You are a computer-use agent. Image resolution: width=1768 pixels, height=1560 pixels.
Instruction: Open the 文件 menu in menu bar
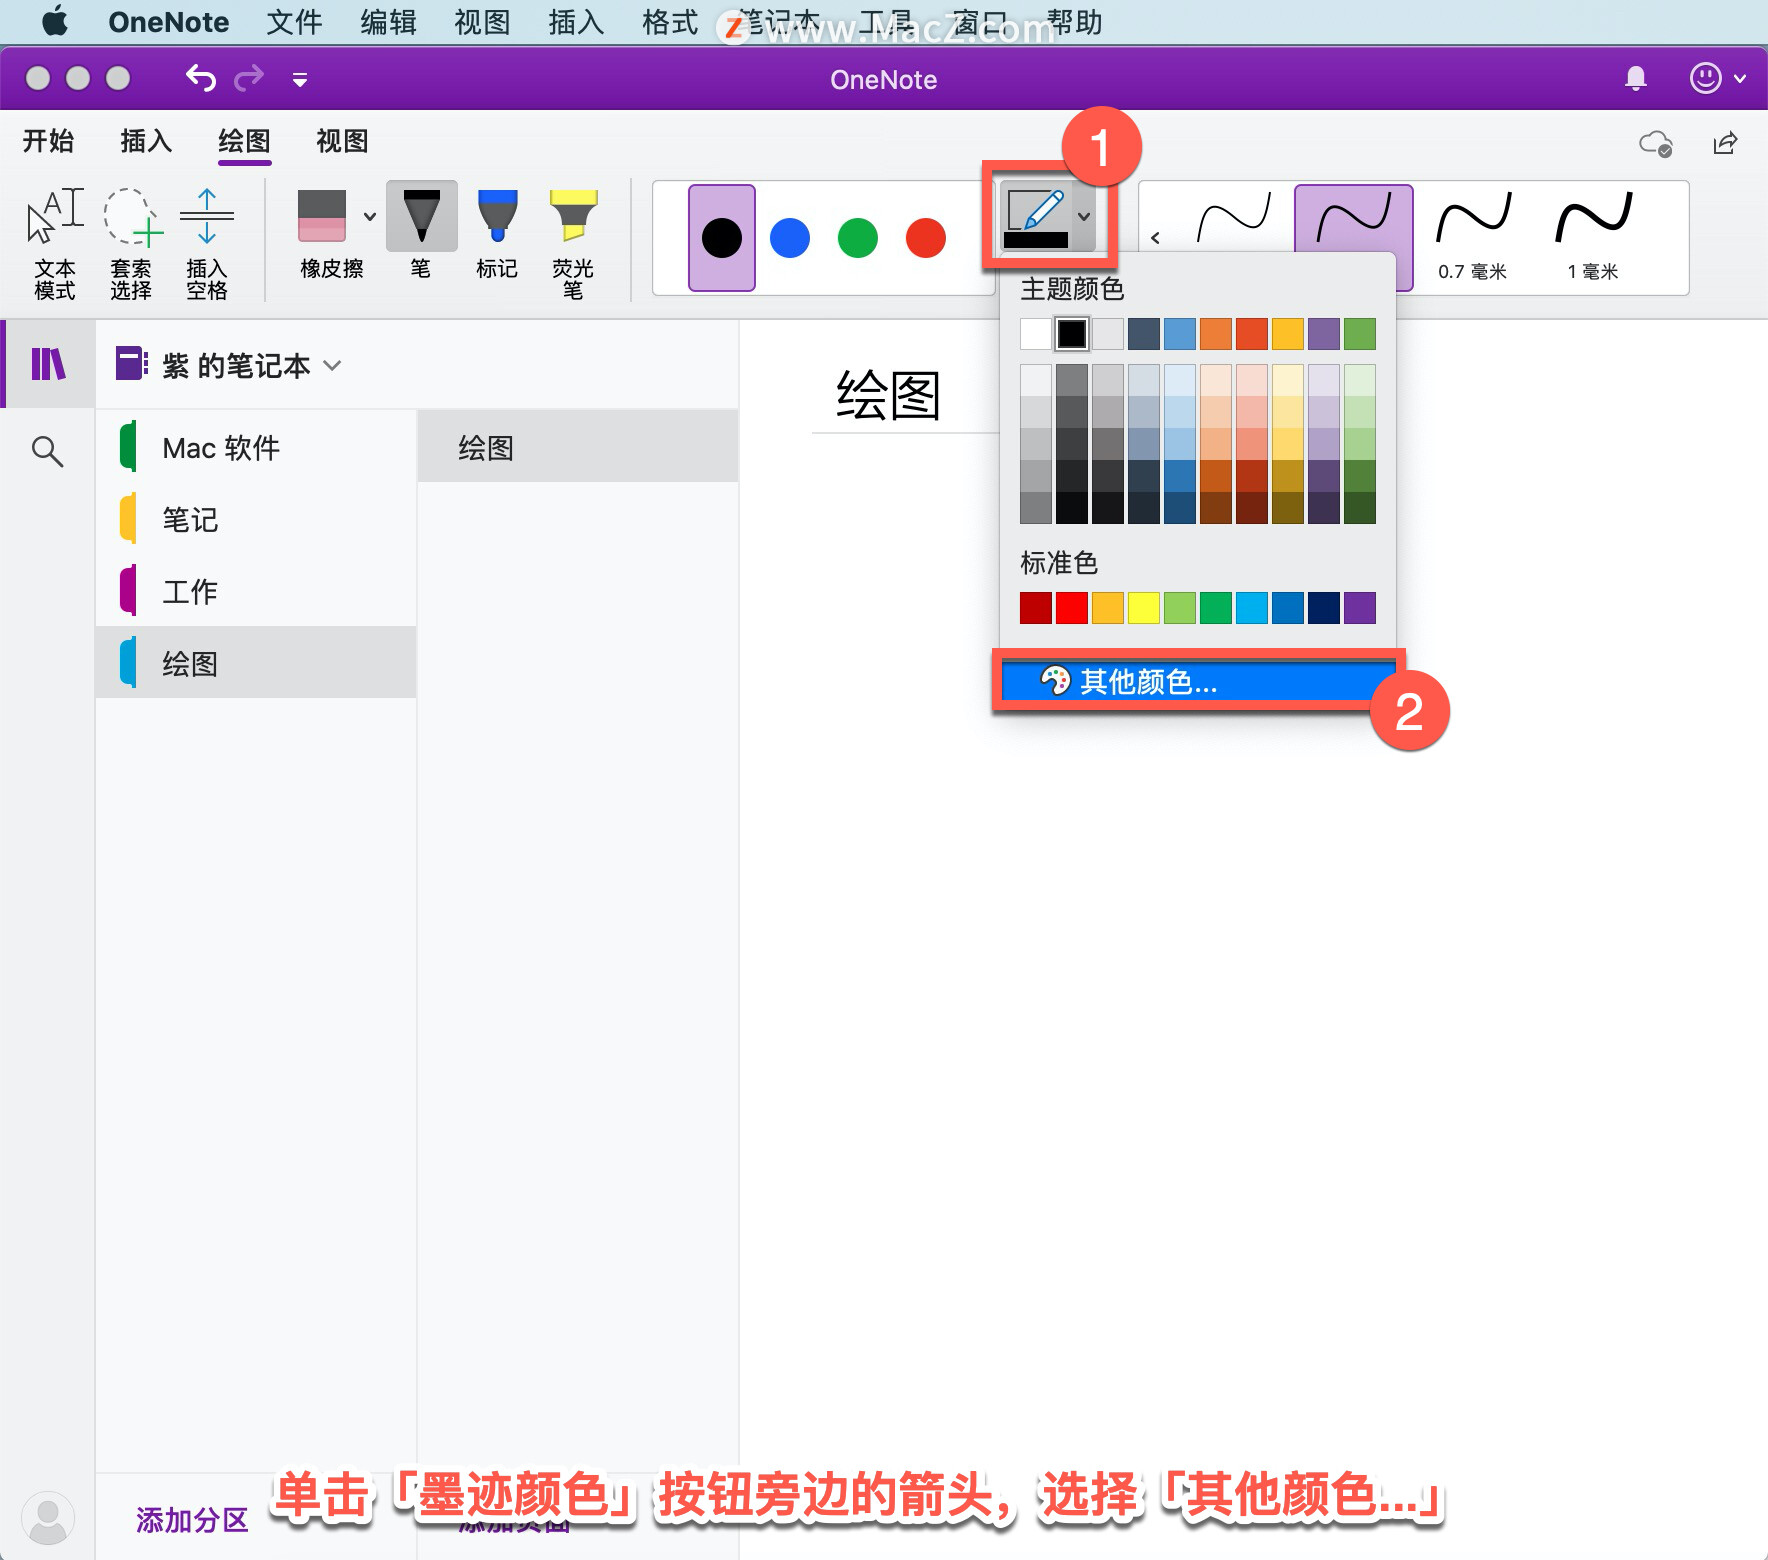coord(294,21)
